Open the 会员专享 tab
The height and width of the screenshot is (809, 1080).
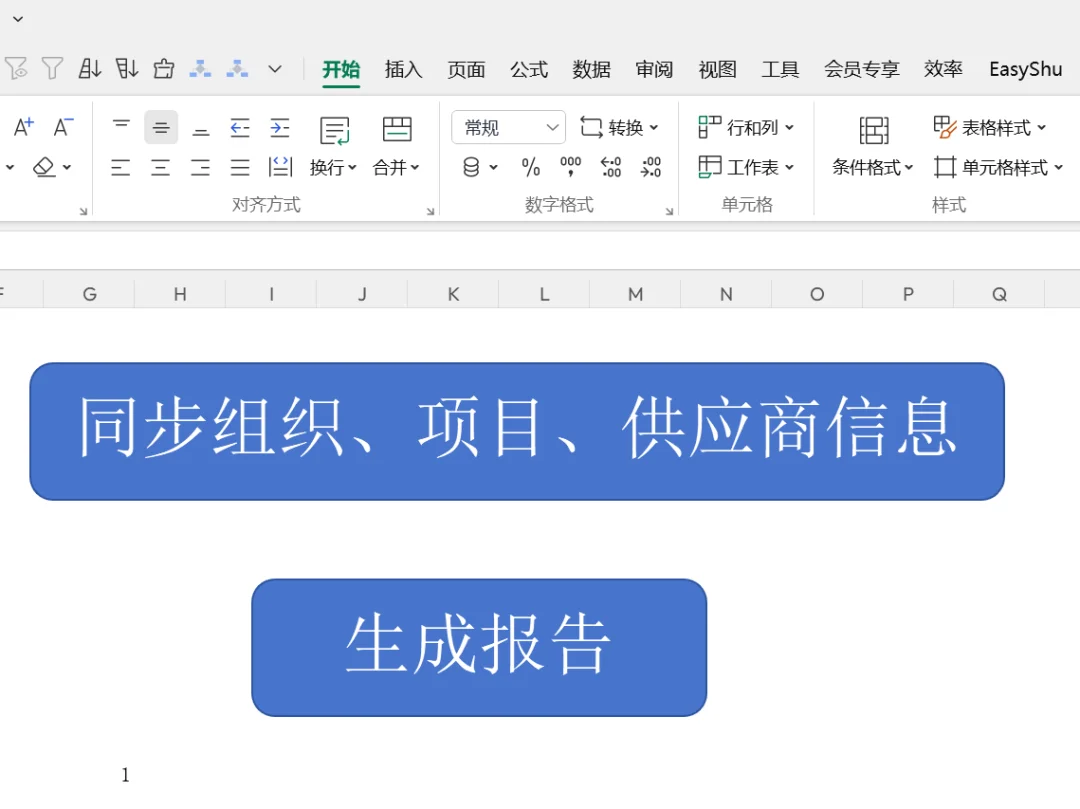tap(862, 70)
